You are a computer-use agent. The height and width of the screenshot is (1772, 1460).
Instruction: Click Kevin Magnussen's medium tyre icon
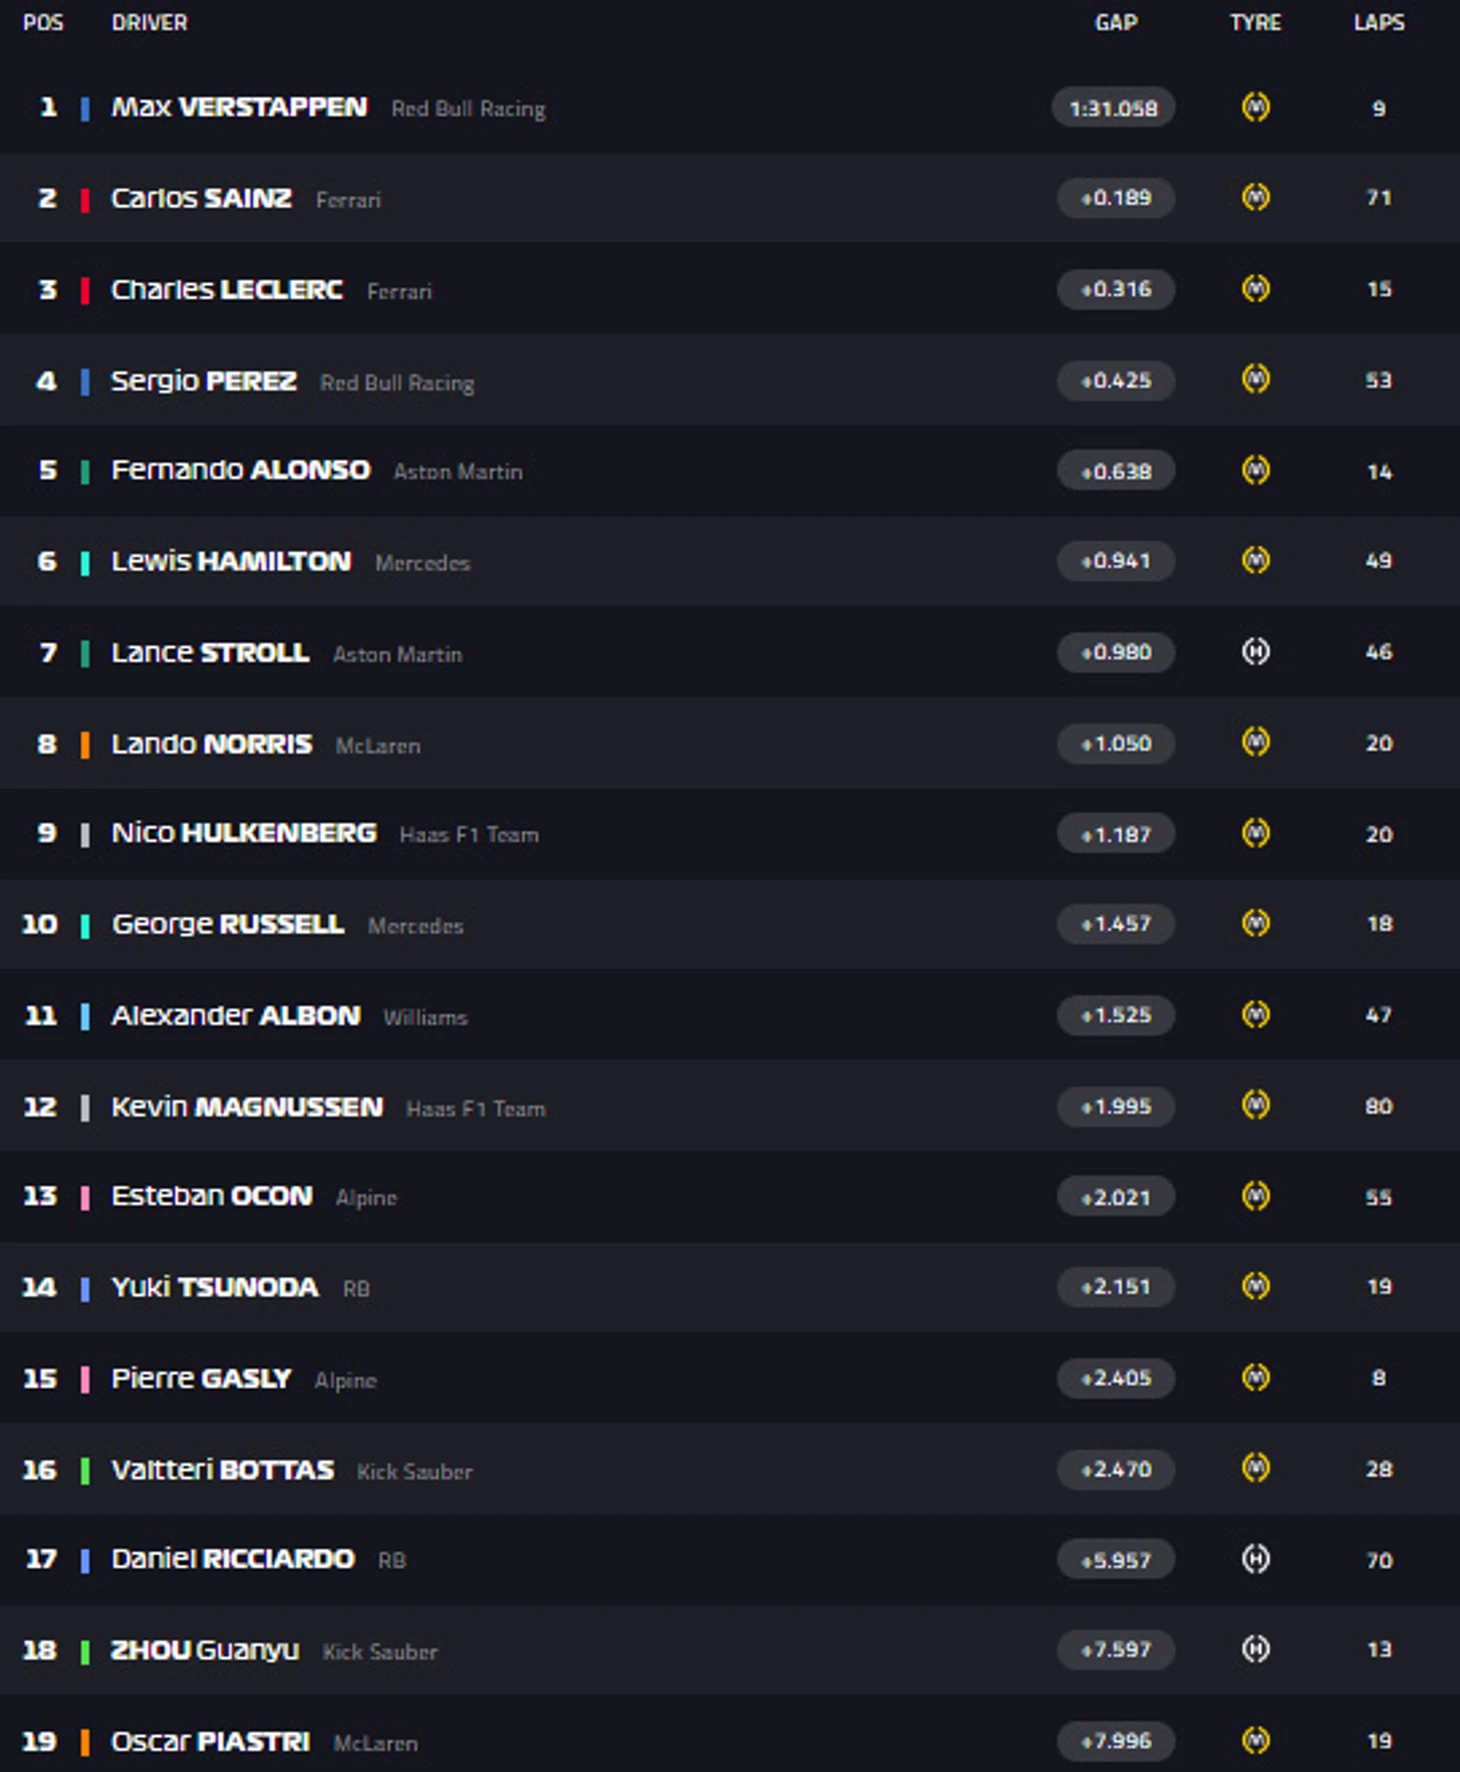1255,1105
